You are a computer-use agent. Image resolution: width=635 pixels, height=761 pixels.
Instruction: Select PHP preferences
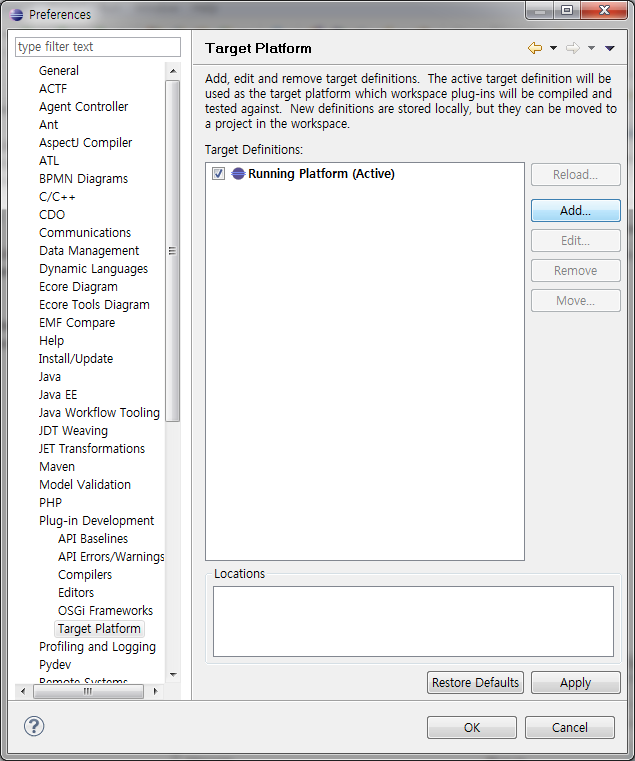click(50, 502)
